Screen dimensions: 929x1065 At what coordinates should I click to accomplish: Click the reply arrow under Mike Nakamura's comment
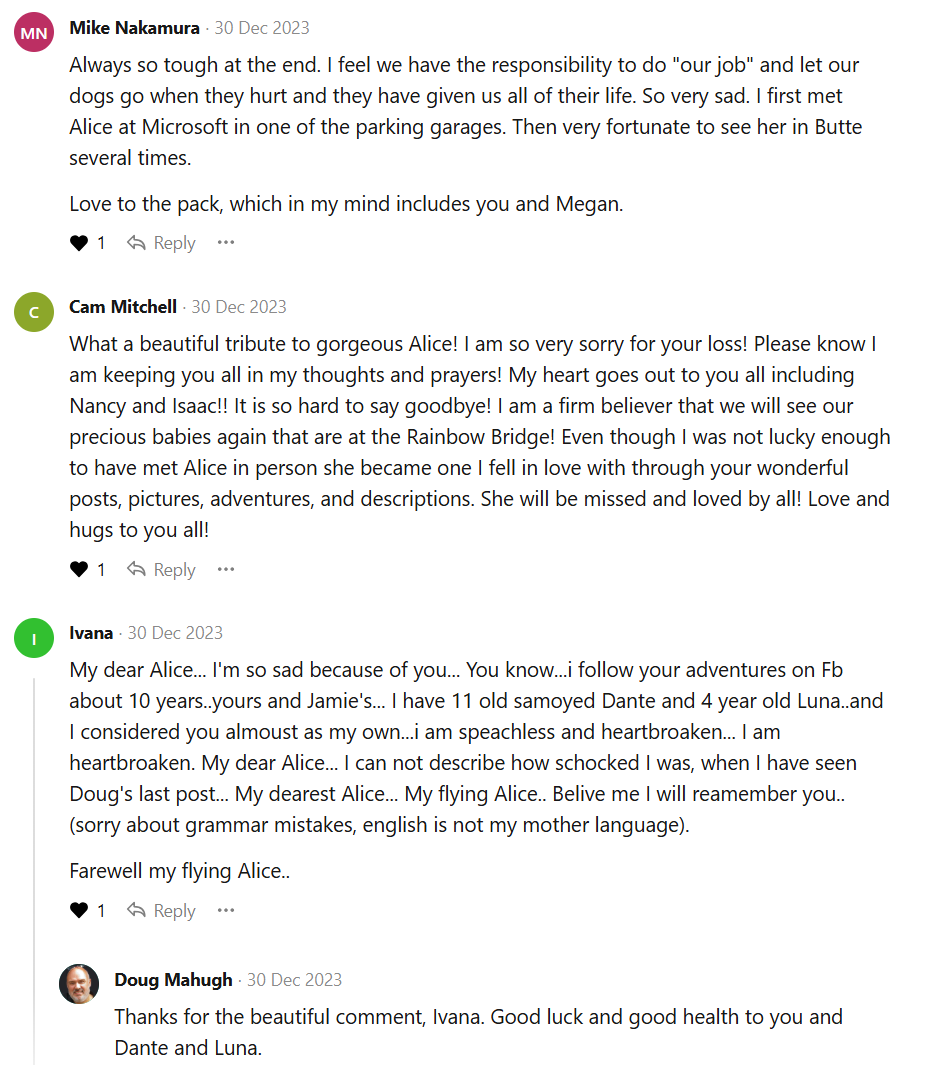(x=137, y=243)
